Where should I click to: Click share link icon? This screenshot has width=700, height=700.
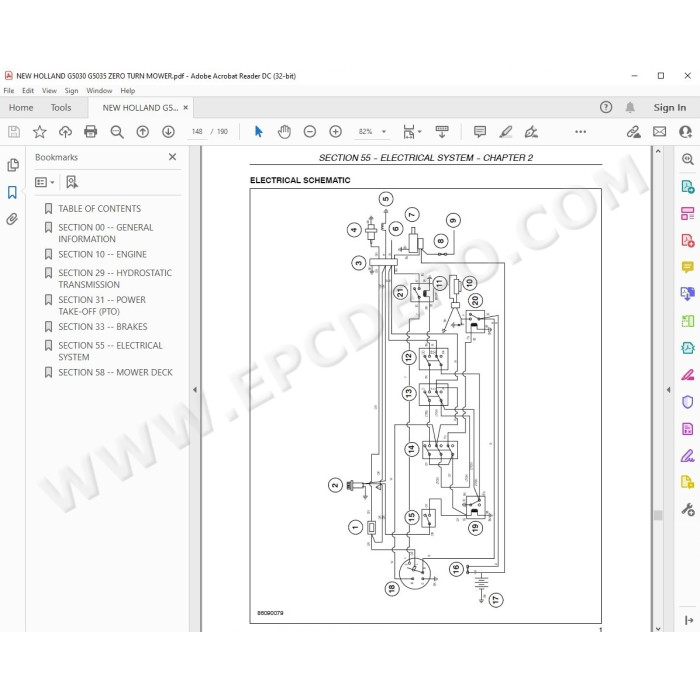click(x=633, y=132)
